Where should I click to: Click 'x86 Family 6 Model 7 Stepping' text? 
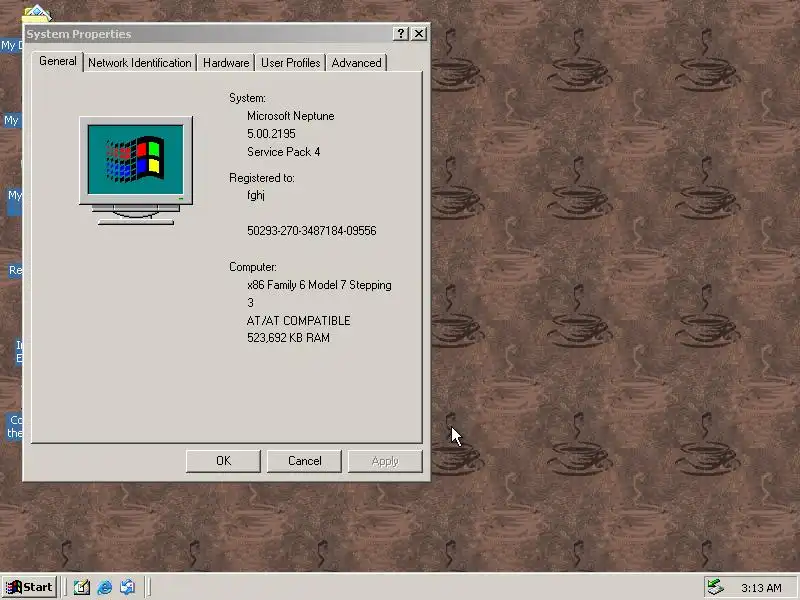click(319, 285)
